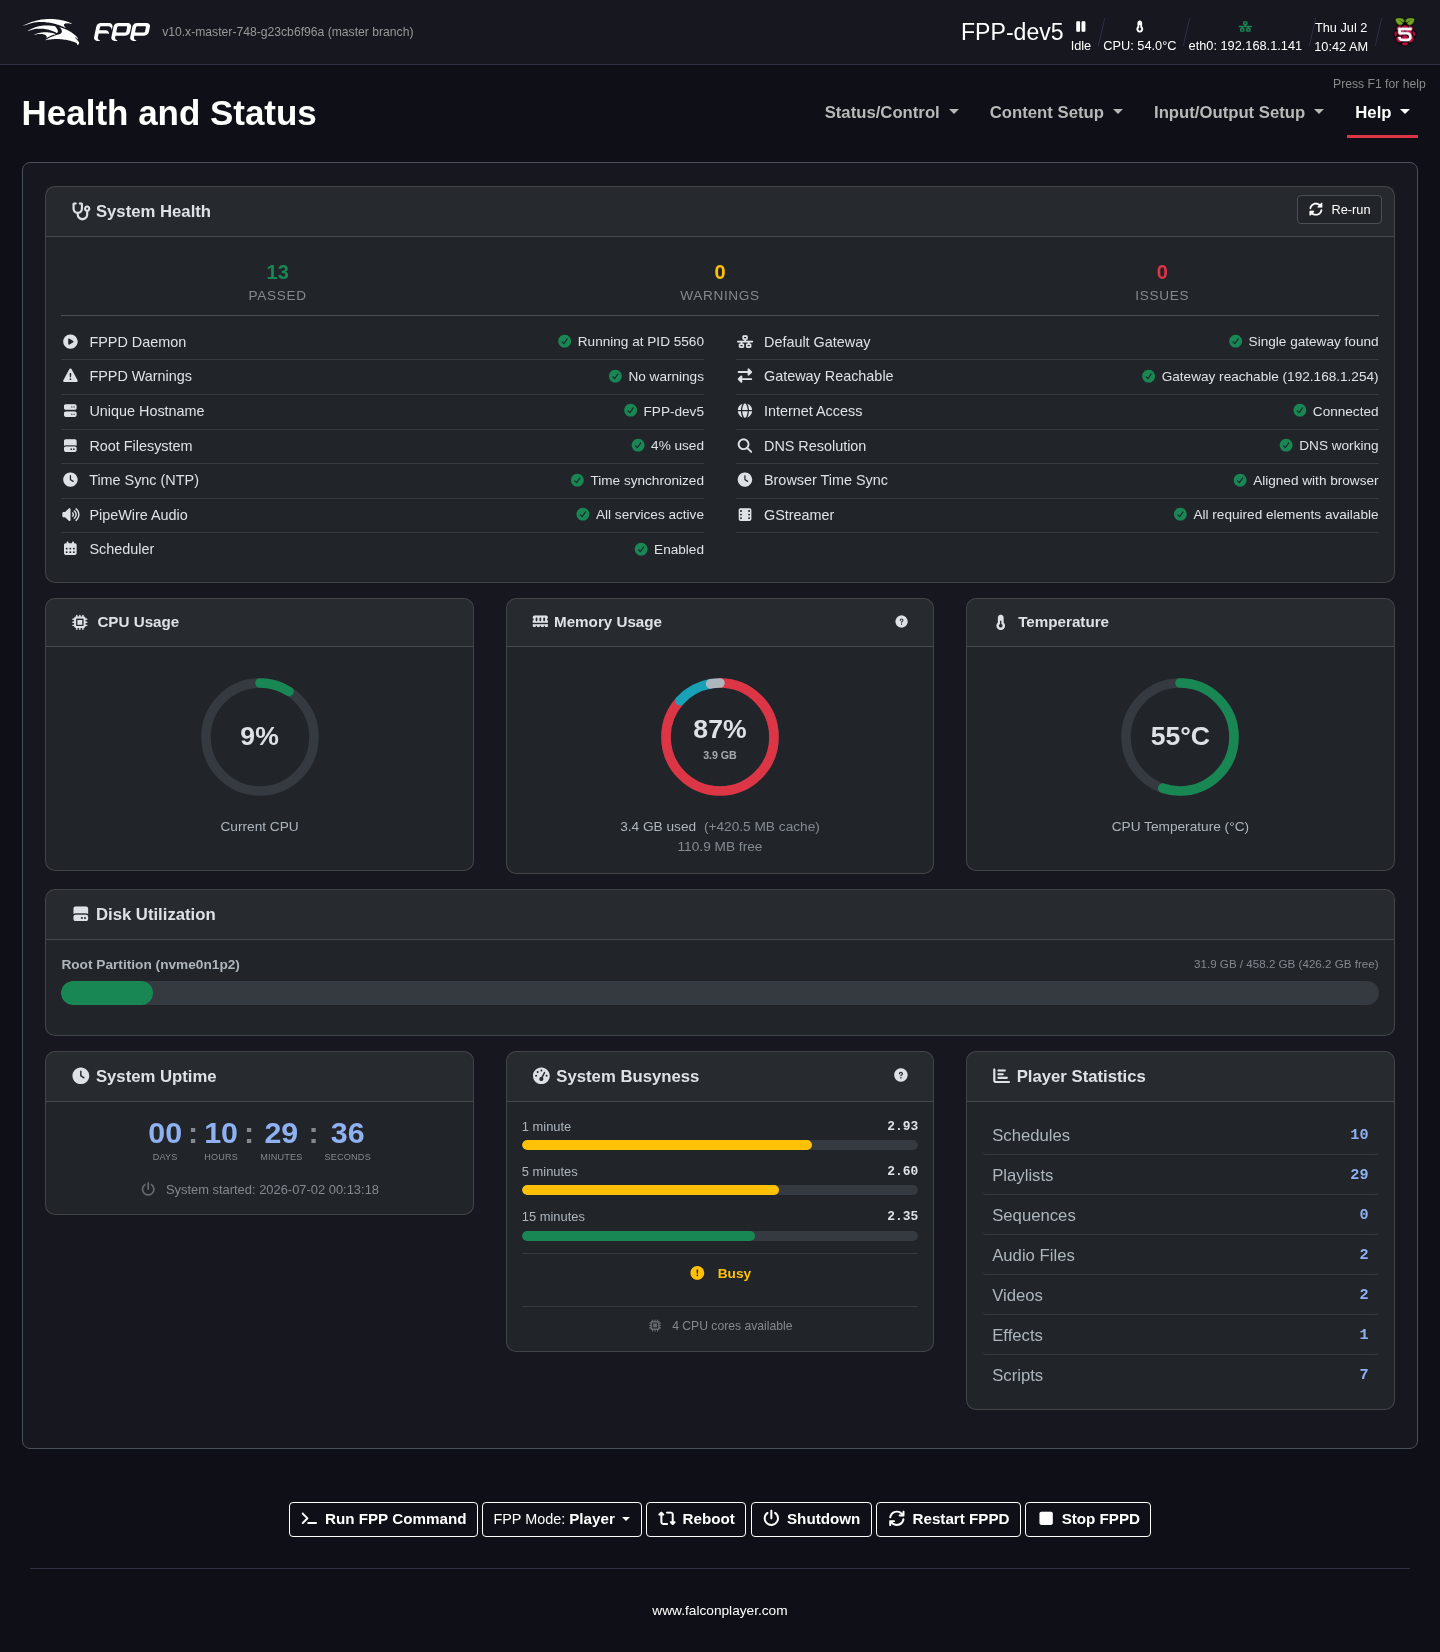Click the FPPD Daemon play icon
Viewport: 1440px width, 1652px height.
click(x=70, y=341)
